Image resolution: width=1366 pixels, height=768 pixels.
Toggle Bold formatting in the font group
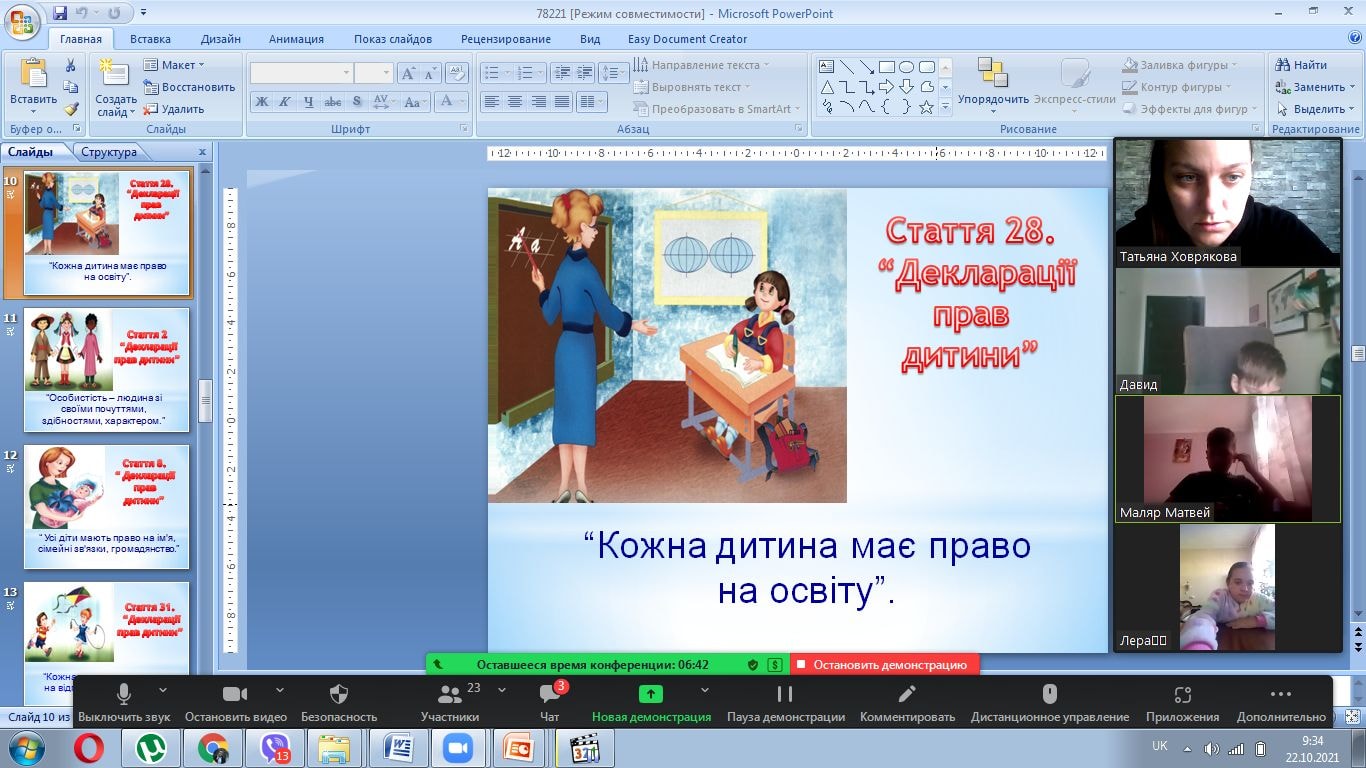tap(261, 102)
